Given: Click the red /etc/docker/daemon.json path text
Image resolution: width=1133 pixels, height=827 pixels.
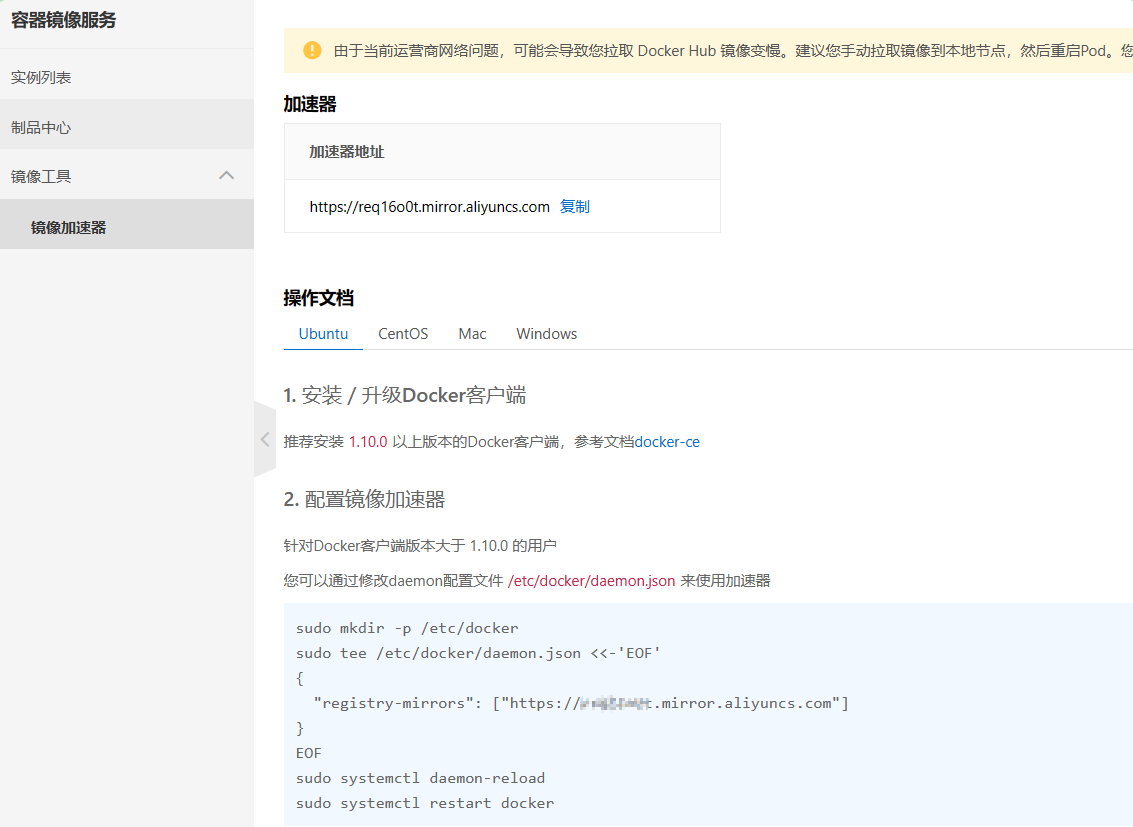Looking at the screenshot, I should tap(591, 581).
